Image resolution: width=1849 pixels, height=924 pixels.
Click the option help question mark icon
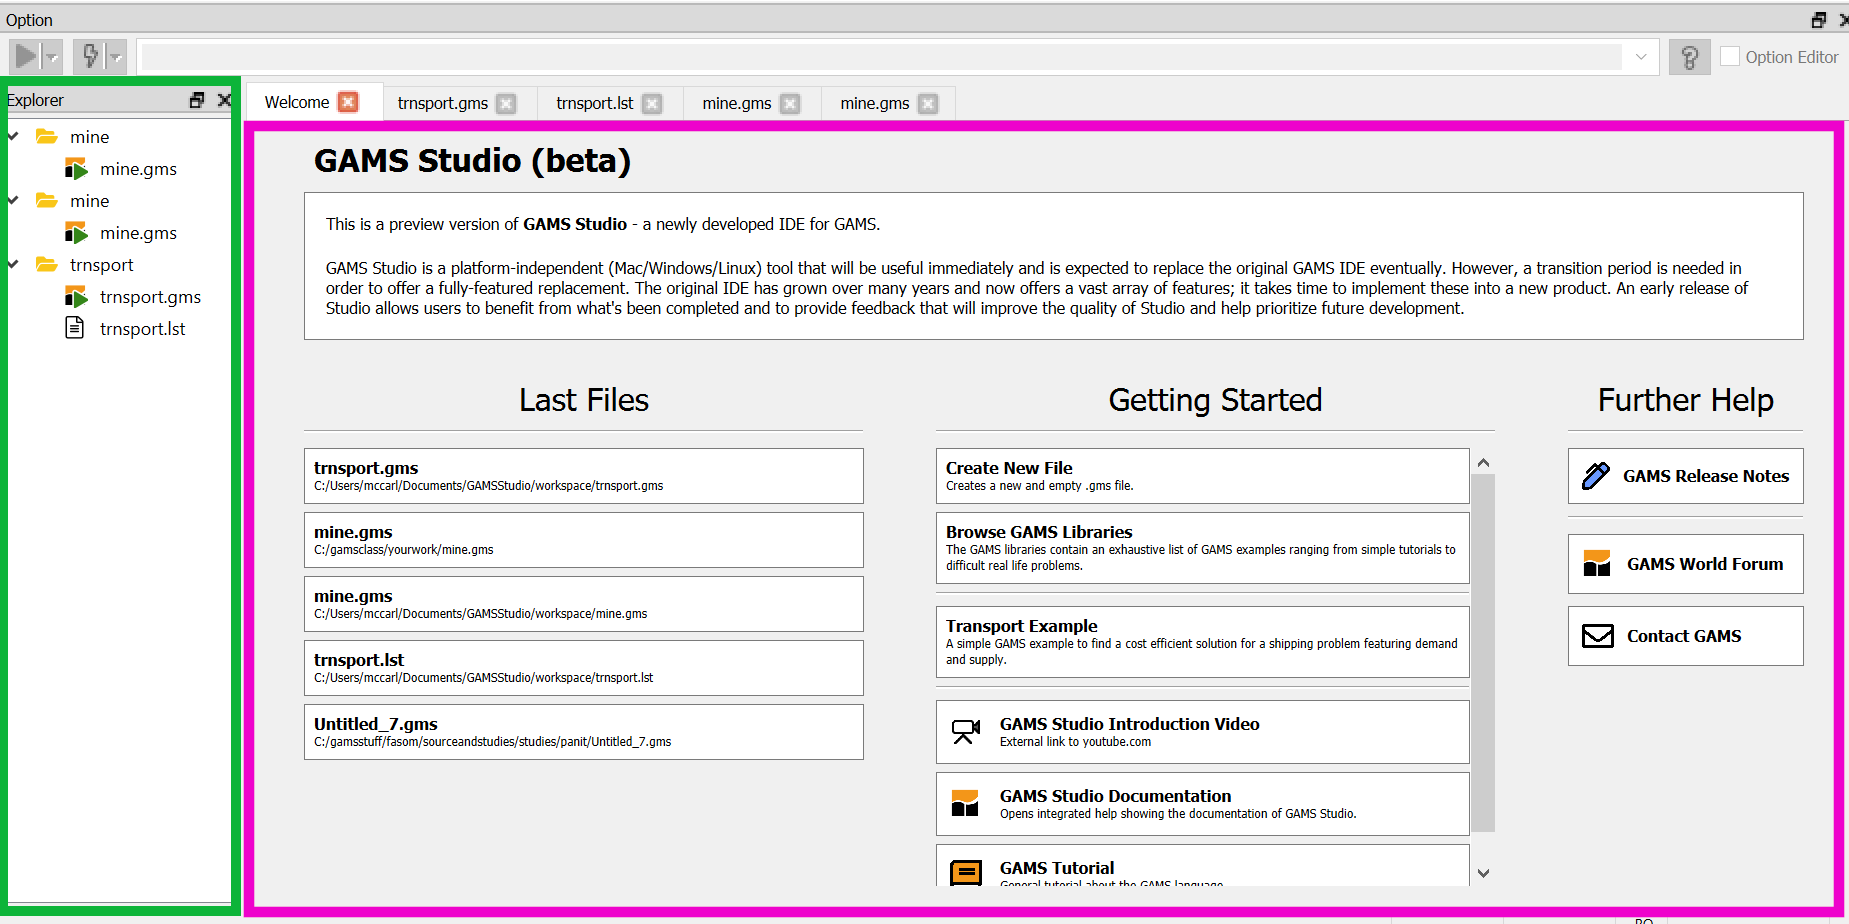pyautogui.click(x=1690, y=57)
